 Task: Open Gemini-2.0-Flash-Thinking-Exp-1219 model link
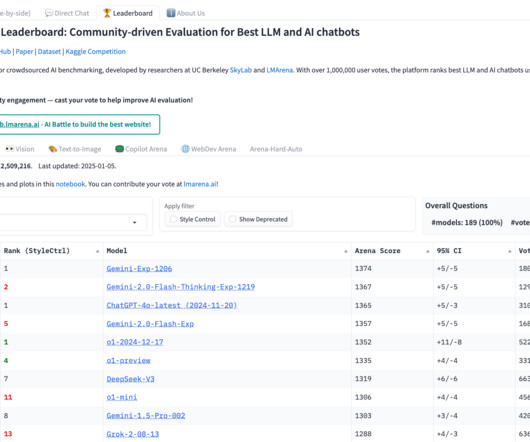point(181,287)
